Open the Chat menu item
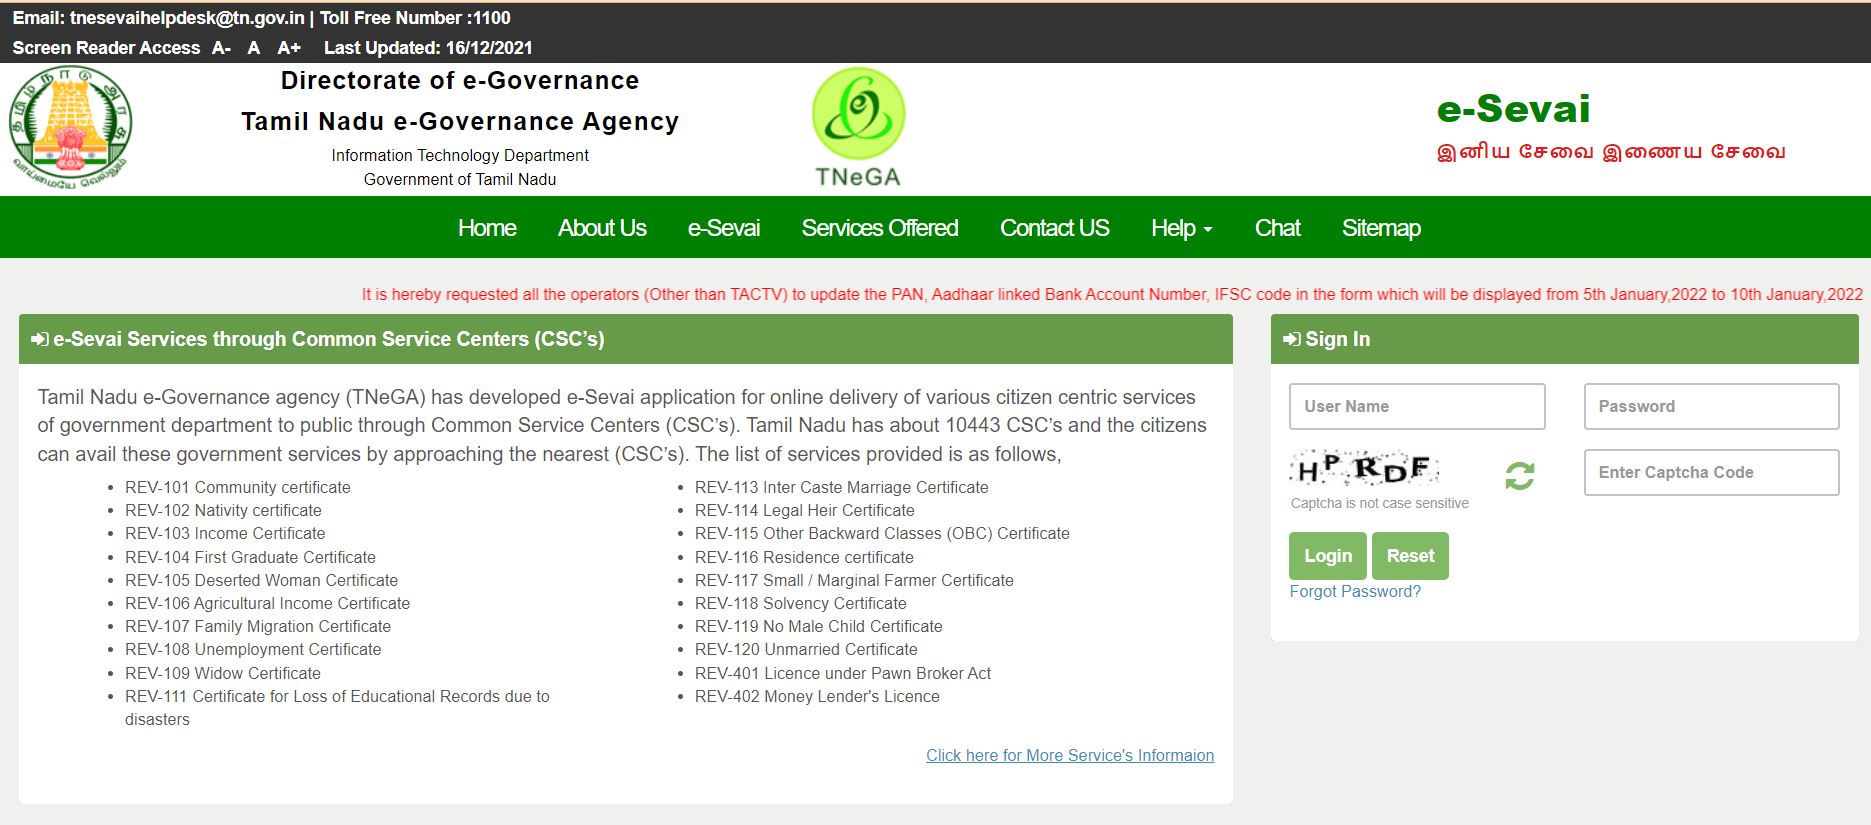 click(1277, 228)
